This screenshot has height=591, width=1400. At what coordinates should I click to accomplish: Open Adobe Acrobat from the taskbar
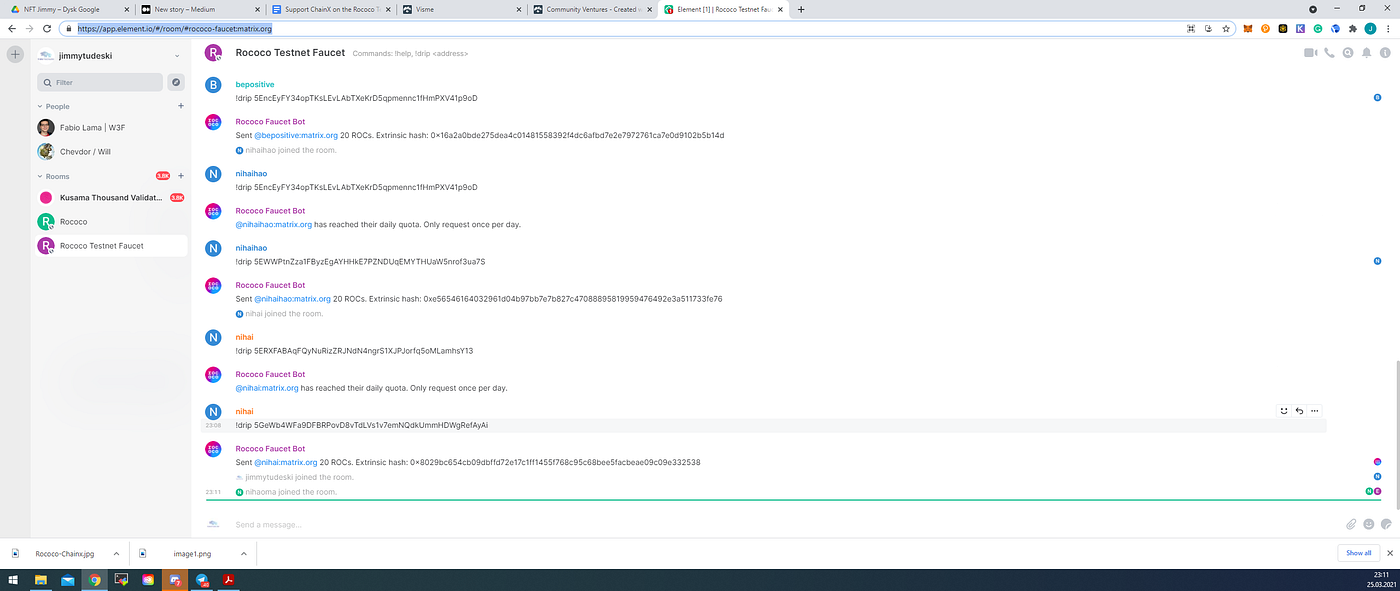[228, 579]
